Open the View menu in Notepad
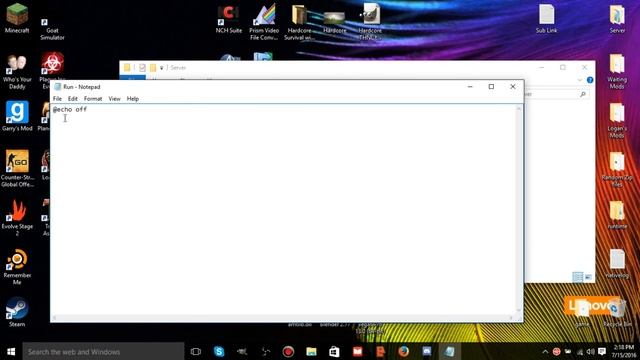Screen dimensions: 640x360 (114, 99)
